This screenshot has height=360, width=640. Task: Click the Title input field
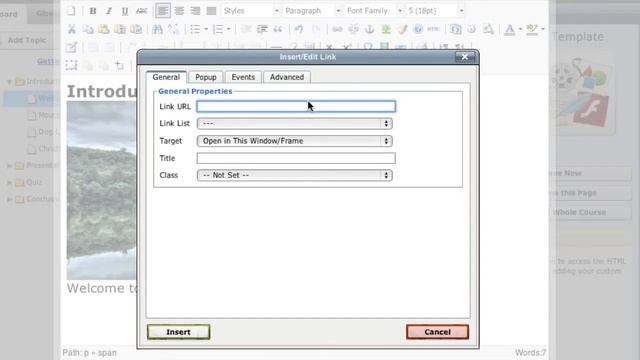tap(296, 158)
